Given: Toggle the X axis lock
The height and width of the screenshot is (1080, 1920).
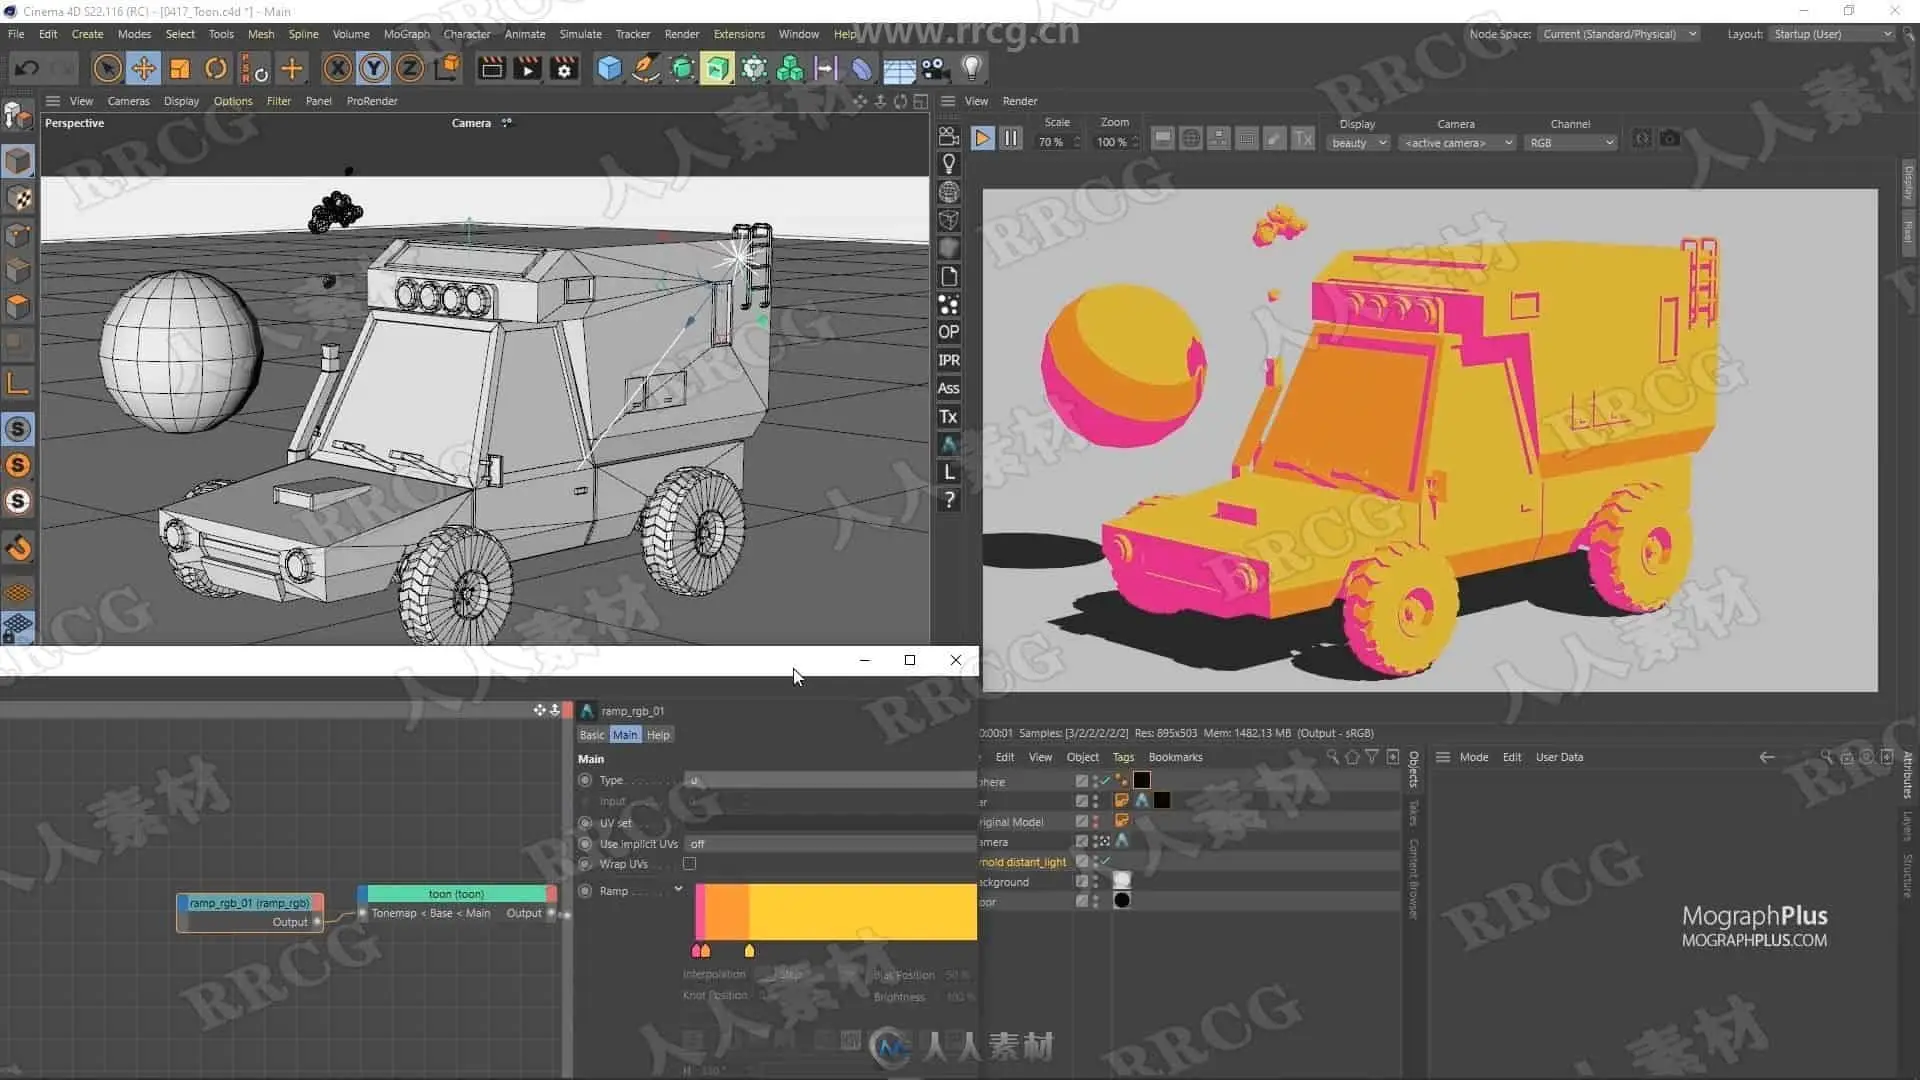Looking at the screenshot, I should pyautogui.click(x=338, y=68).
